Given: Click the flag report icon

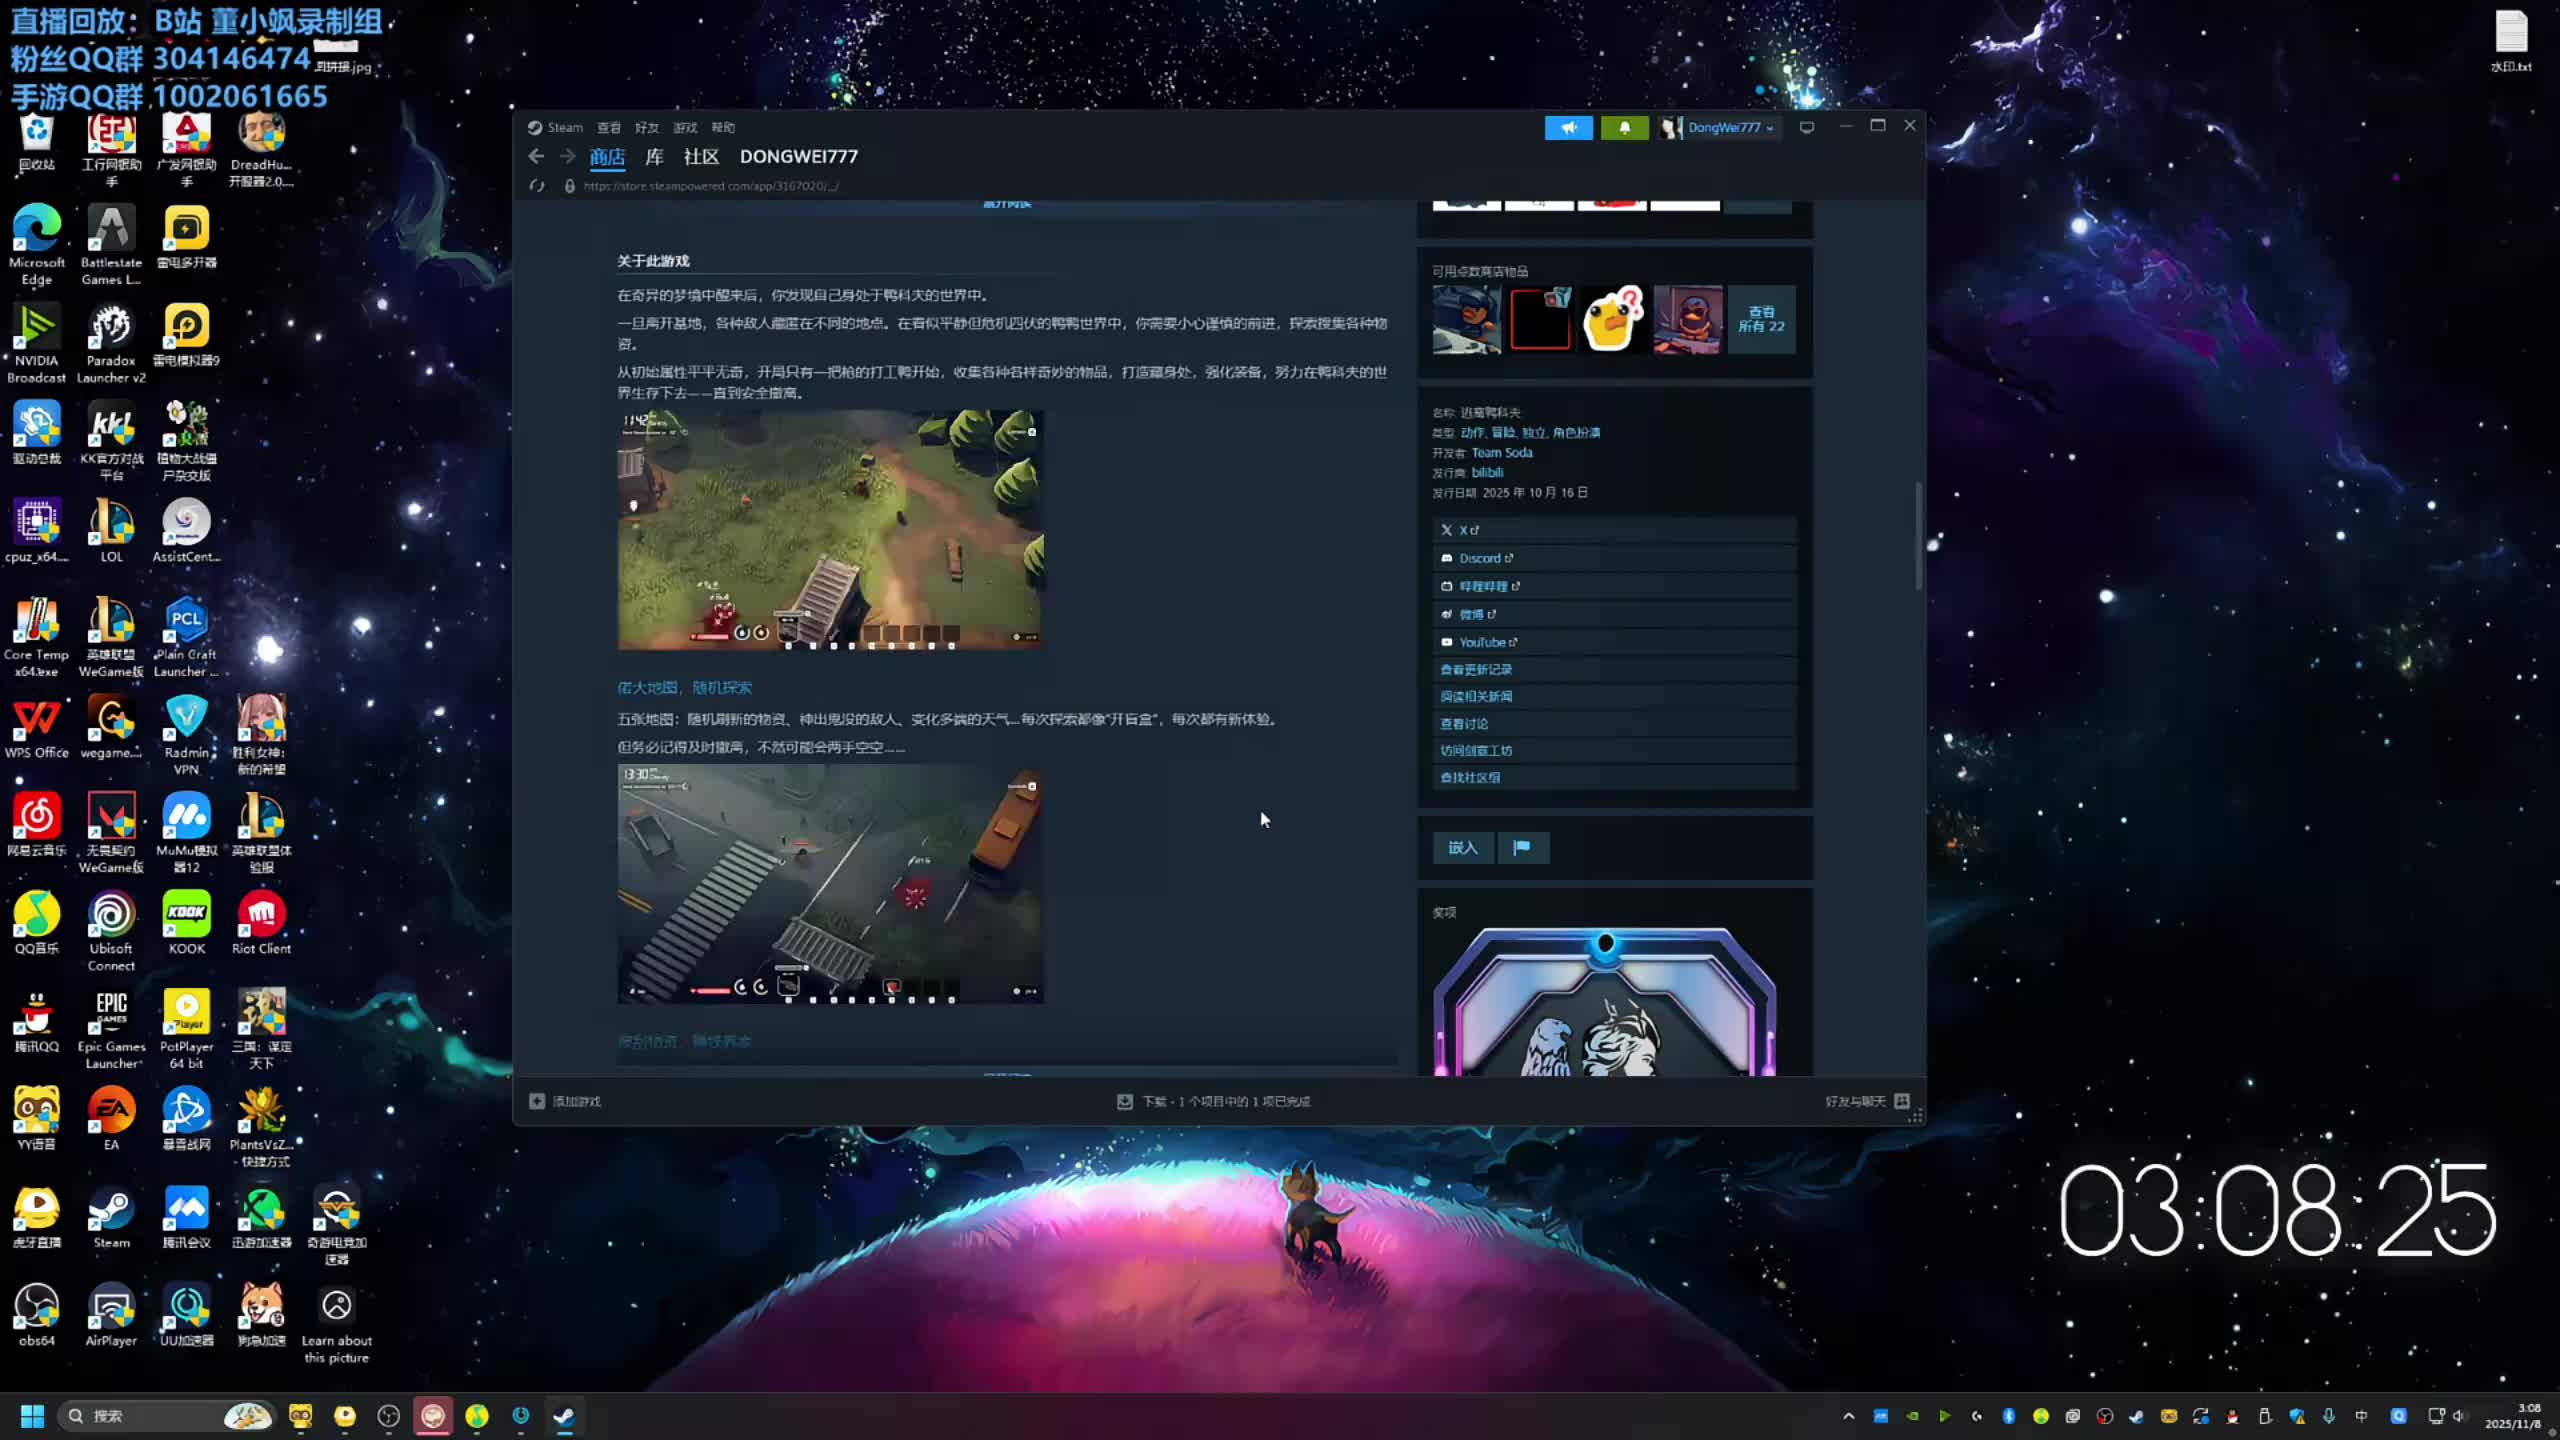Looking at the screenshot, I should click(1521, 848).
